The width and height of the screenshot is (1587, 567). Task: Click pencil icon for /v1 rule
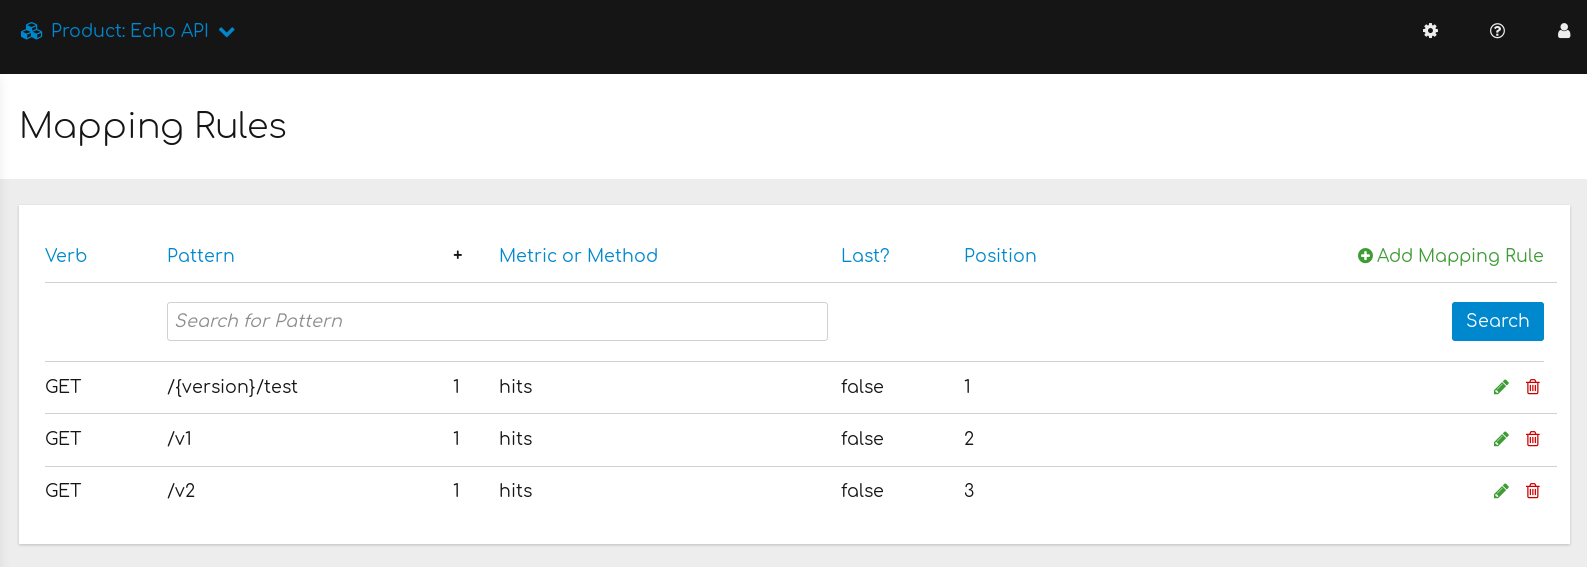[1501, 439]
